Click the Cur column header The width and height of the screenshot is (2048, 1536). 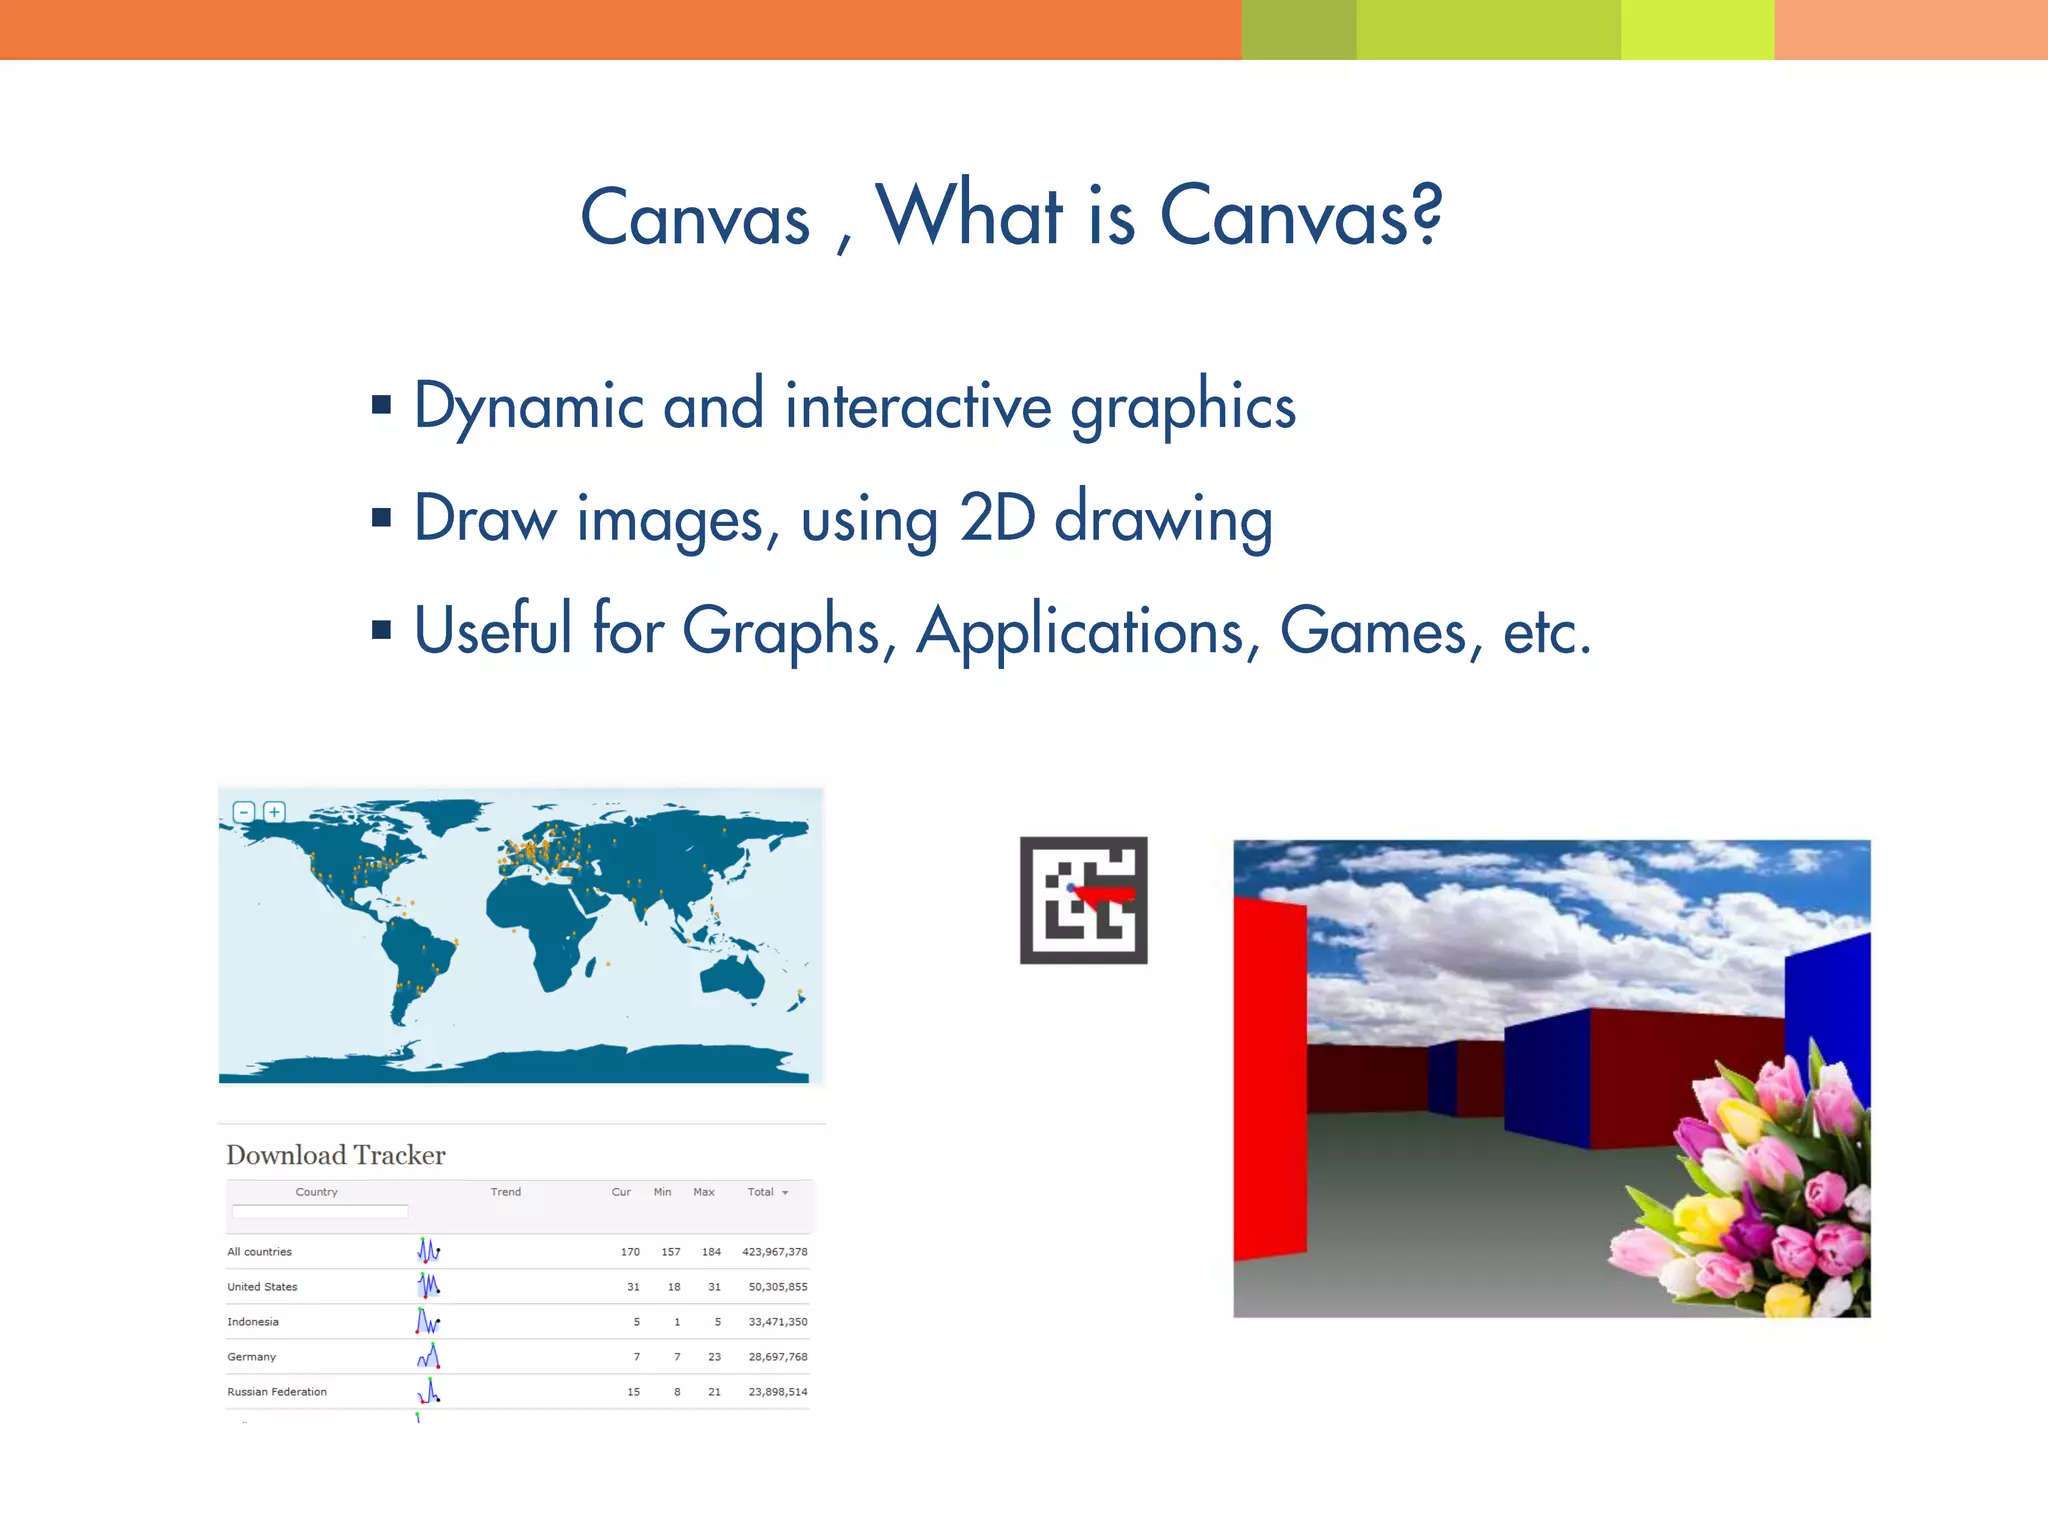point(621,1192)
